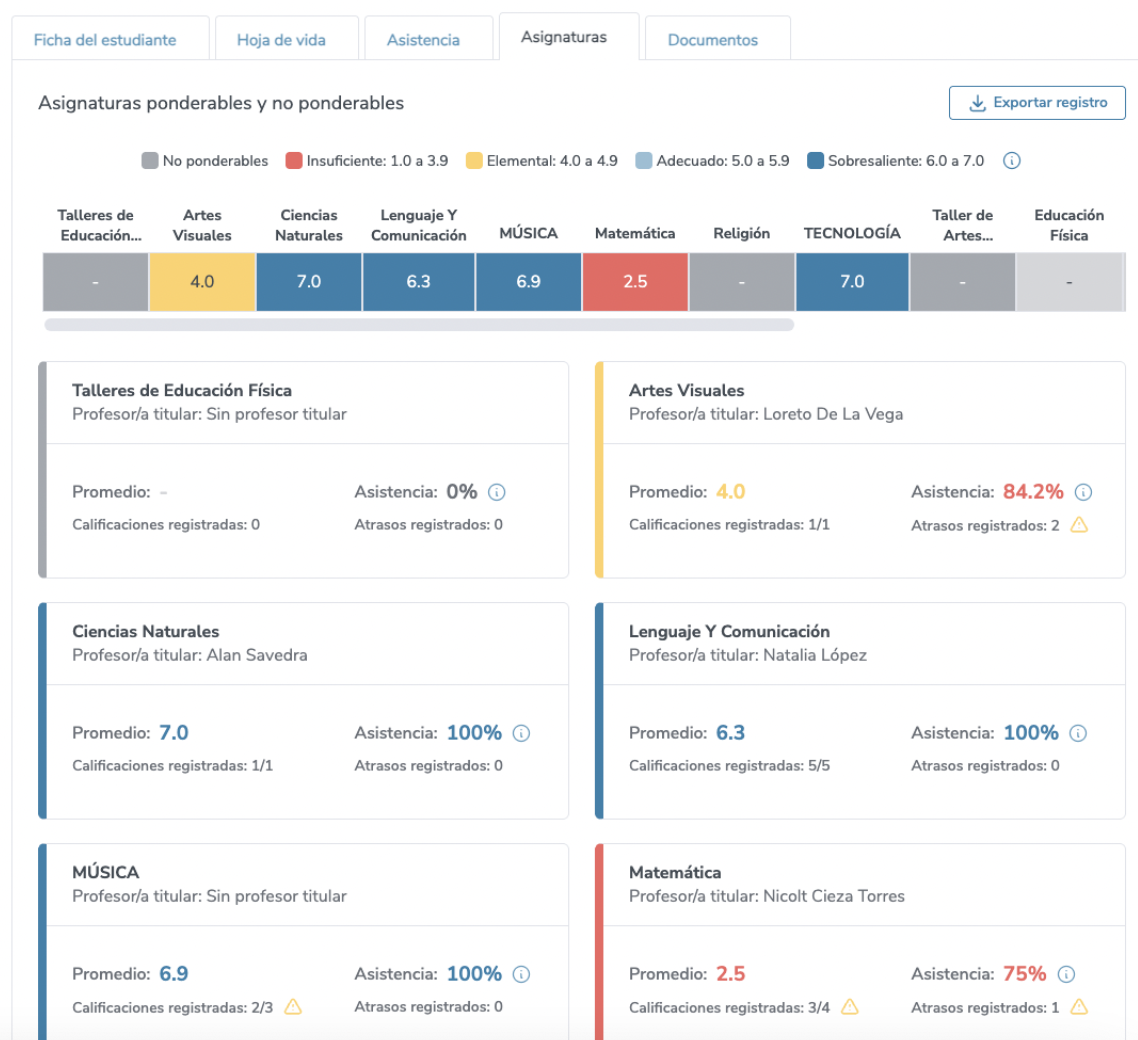The height and width of the screenshot is (1040, 1138).
Task: Select the MÚSICA 6.9 grade cell
Action: pyautogui.click(x=528, y=282)
